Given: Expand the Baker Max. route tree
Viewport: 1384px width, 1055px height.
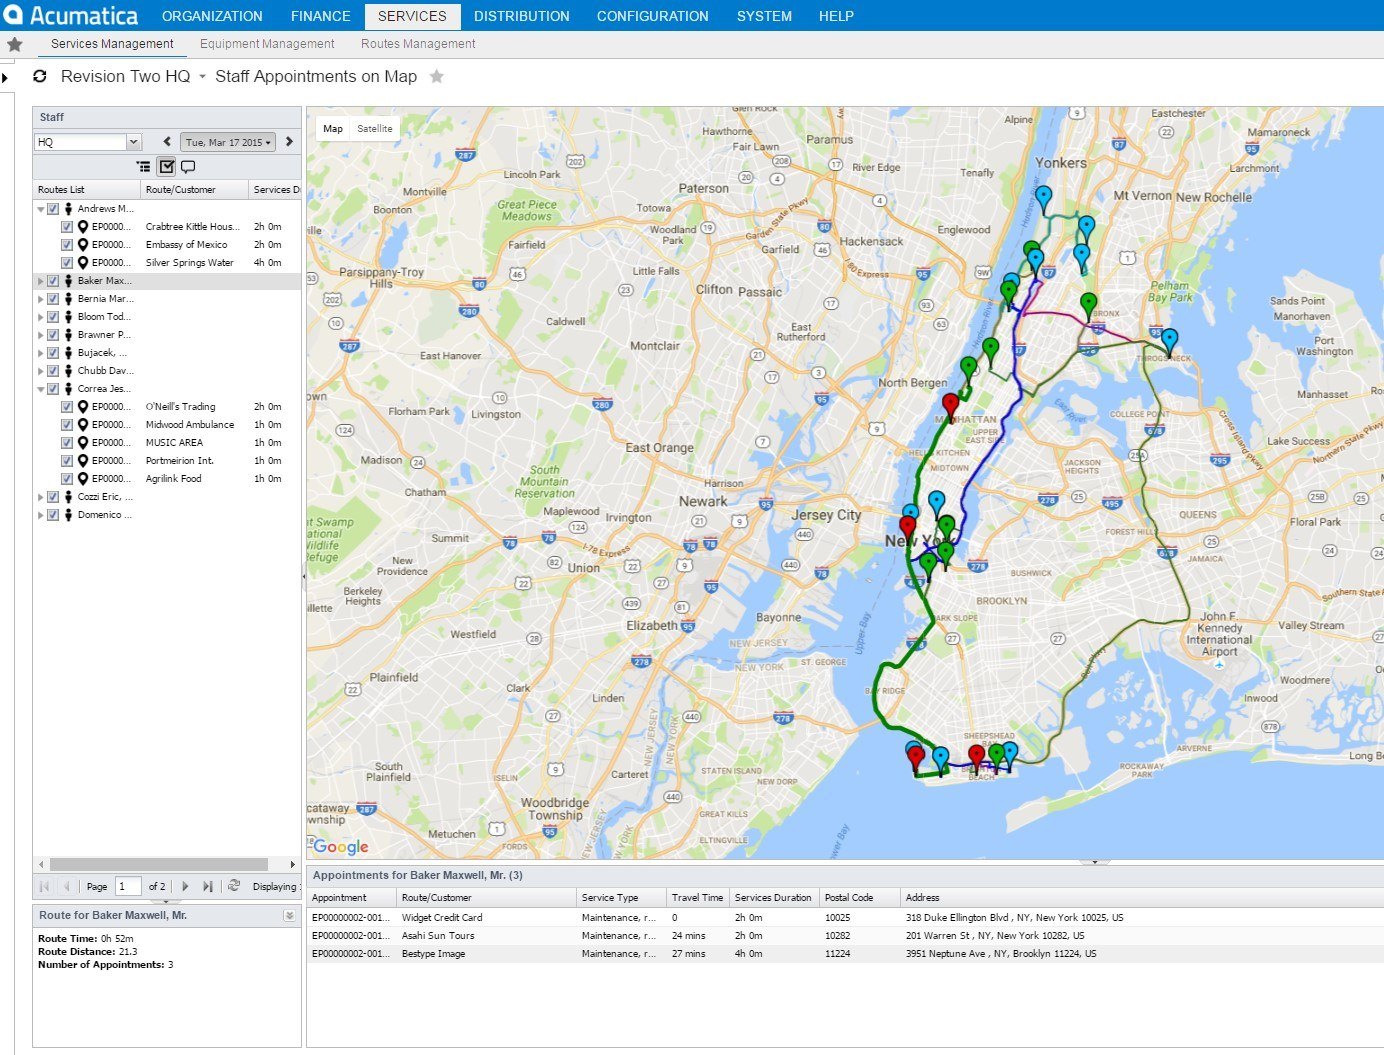Looking at the screenshot, I should [41, 281].
